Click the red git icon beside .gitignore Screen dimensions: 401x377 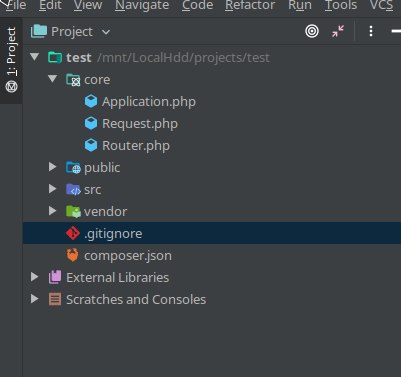73,233
